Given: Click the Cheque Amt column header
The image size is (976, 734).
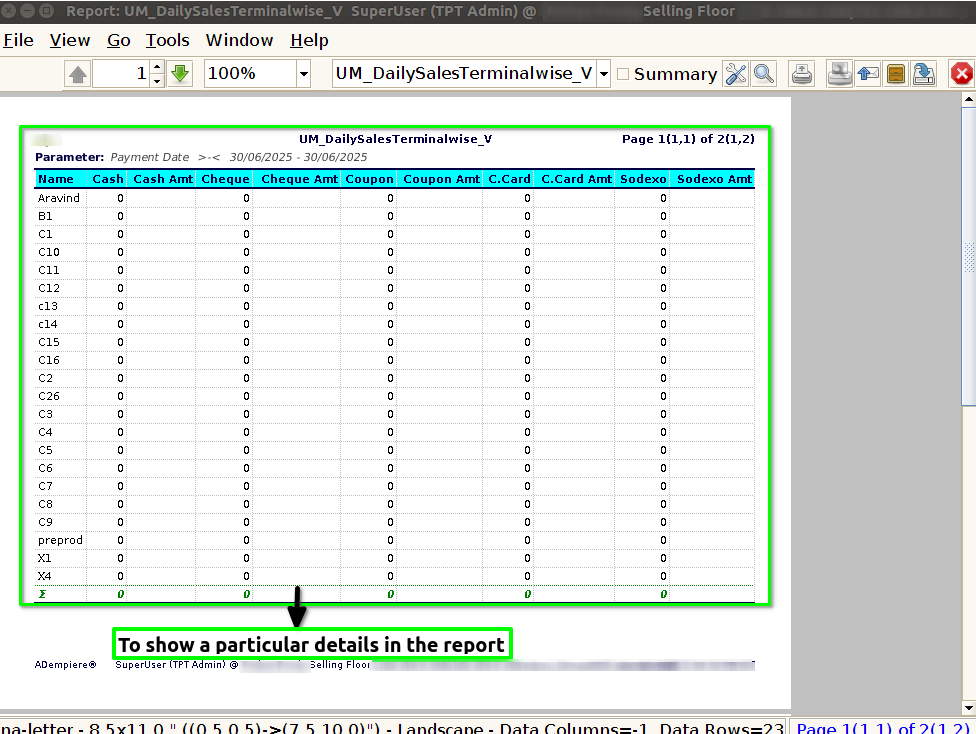Looking at the screenshot, I should click(x=299, y=179).
